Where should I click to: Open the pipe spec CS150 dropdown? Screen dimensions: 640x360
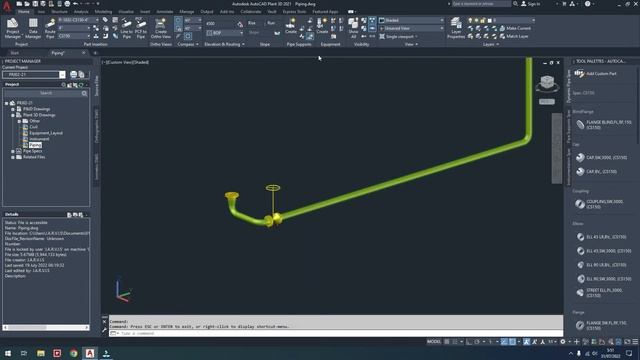[74, 36]
